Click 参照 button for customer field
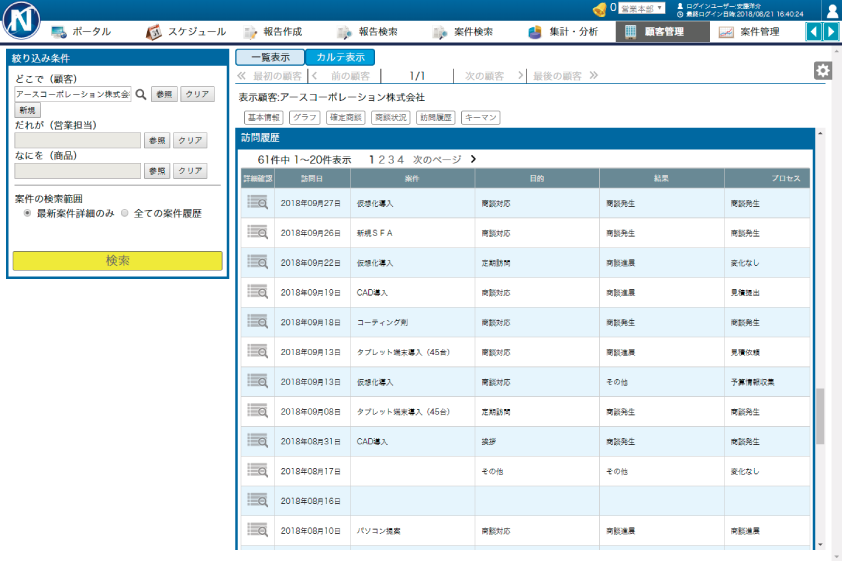Viewport: 842px width, 561px height. pyautogui.click(x=164, y=94)
